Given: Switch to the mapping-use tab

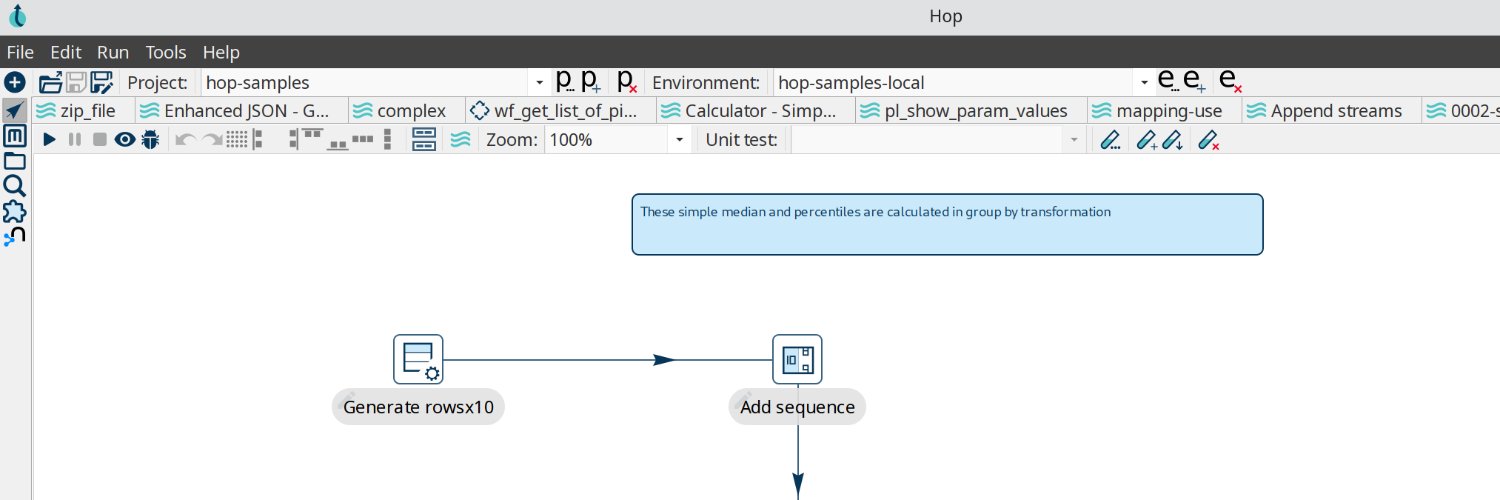Looking at the screenshot, I should pos(1163,111).
